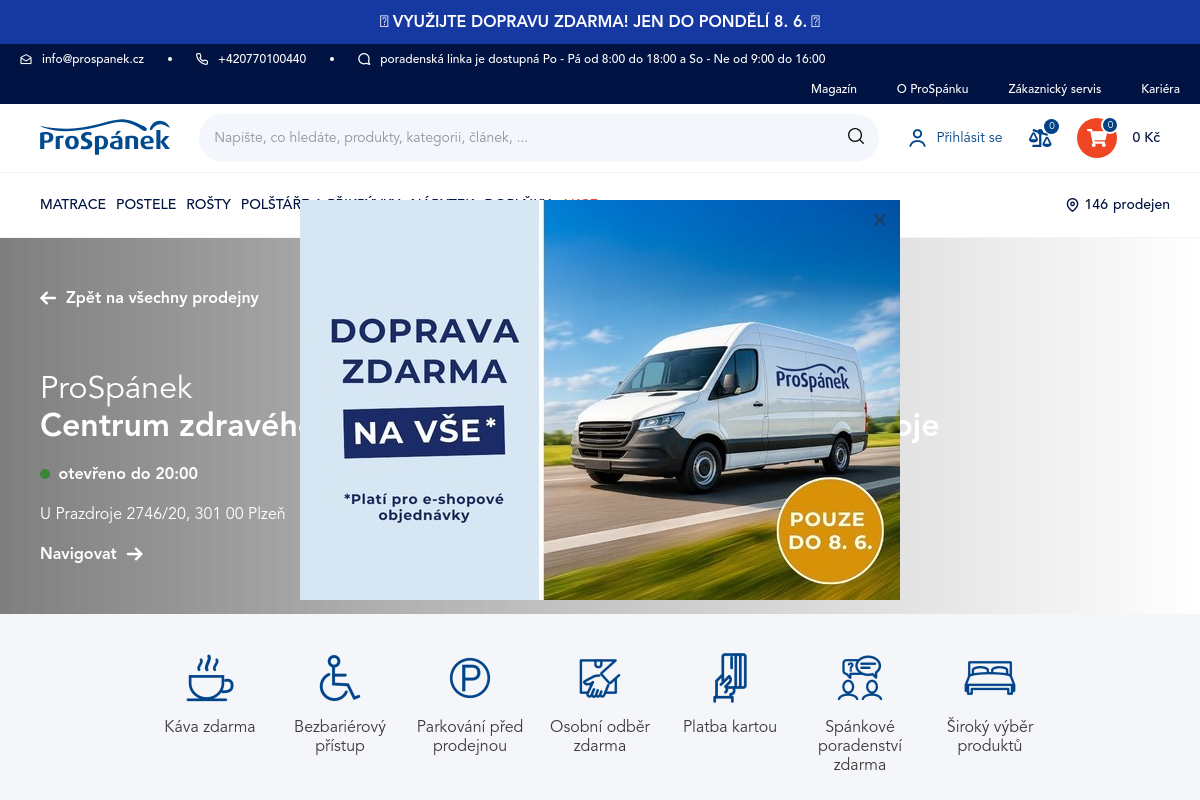Viewport: 1200px width, 800px height.
Task: Click the personal pickup handover icon
Action: (x=600, y=678)
